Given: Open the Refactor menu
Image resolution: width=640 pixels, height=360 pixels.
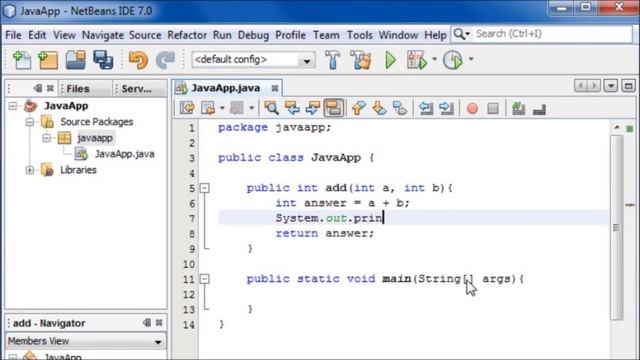Looking at the screenshot, I should 187,35.
